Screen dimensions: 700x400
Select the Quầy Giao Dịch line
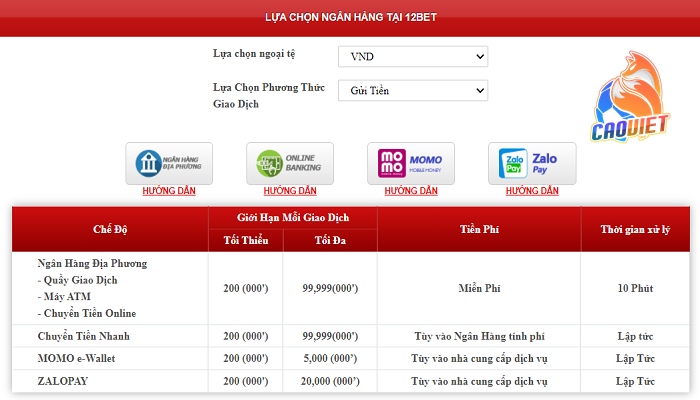point(77,280)
